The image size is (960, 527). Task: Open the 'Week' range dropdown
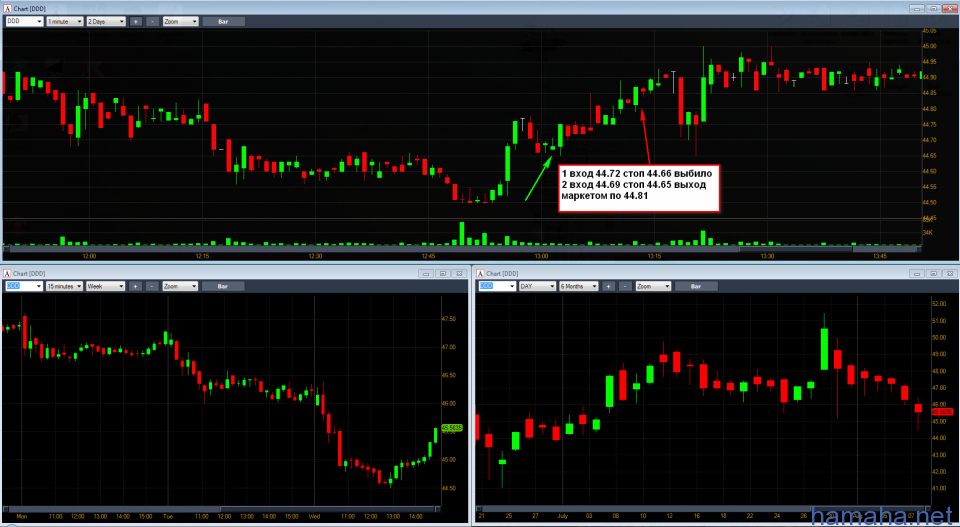(106, 286)
